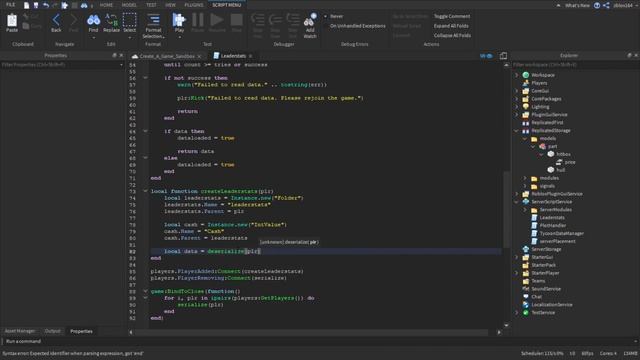This screenshot has height=360, width=640.
Task: Expand the signals folder
Action: pos(525,186)
